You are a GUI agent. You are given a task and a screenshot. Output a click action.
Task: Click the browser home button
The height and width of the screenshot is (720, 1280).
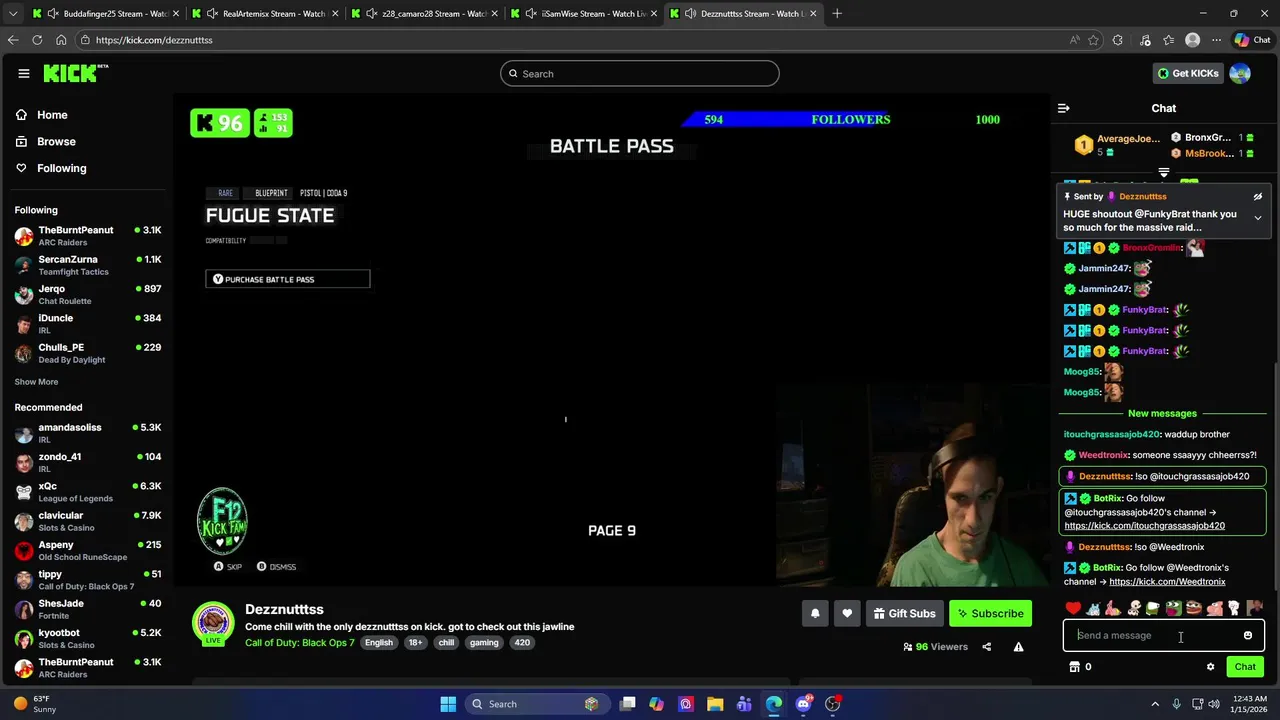point(61,40)
